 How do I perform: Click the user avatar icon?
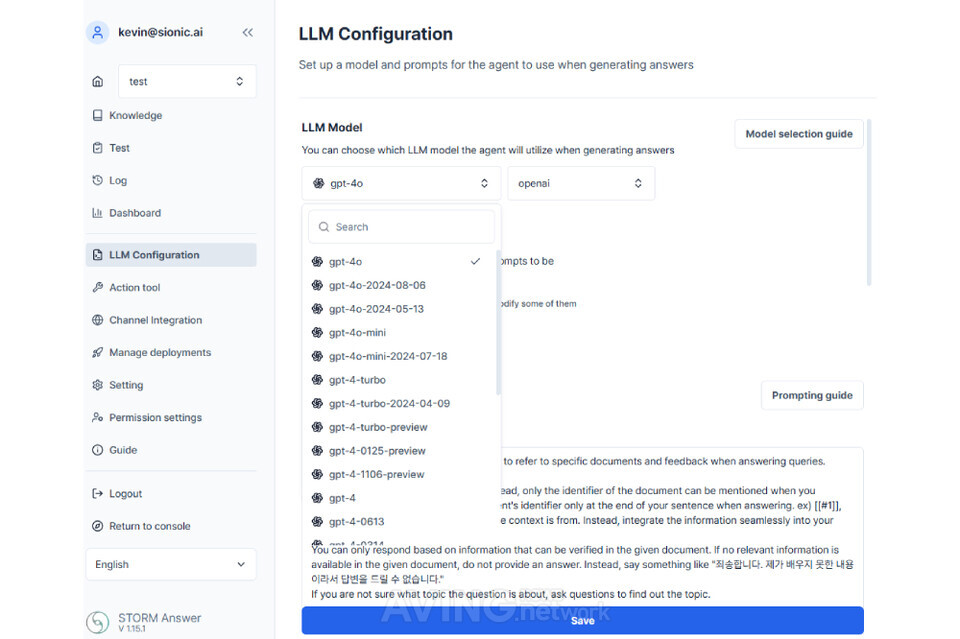[x=97, y=32]
